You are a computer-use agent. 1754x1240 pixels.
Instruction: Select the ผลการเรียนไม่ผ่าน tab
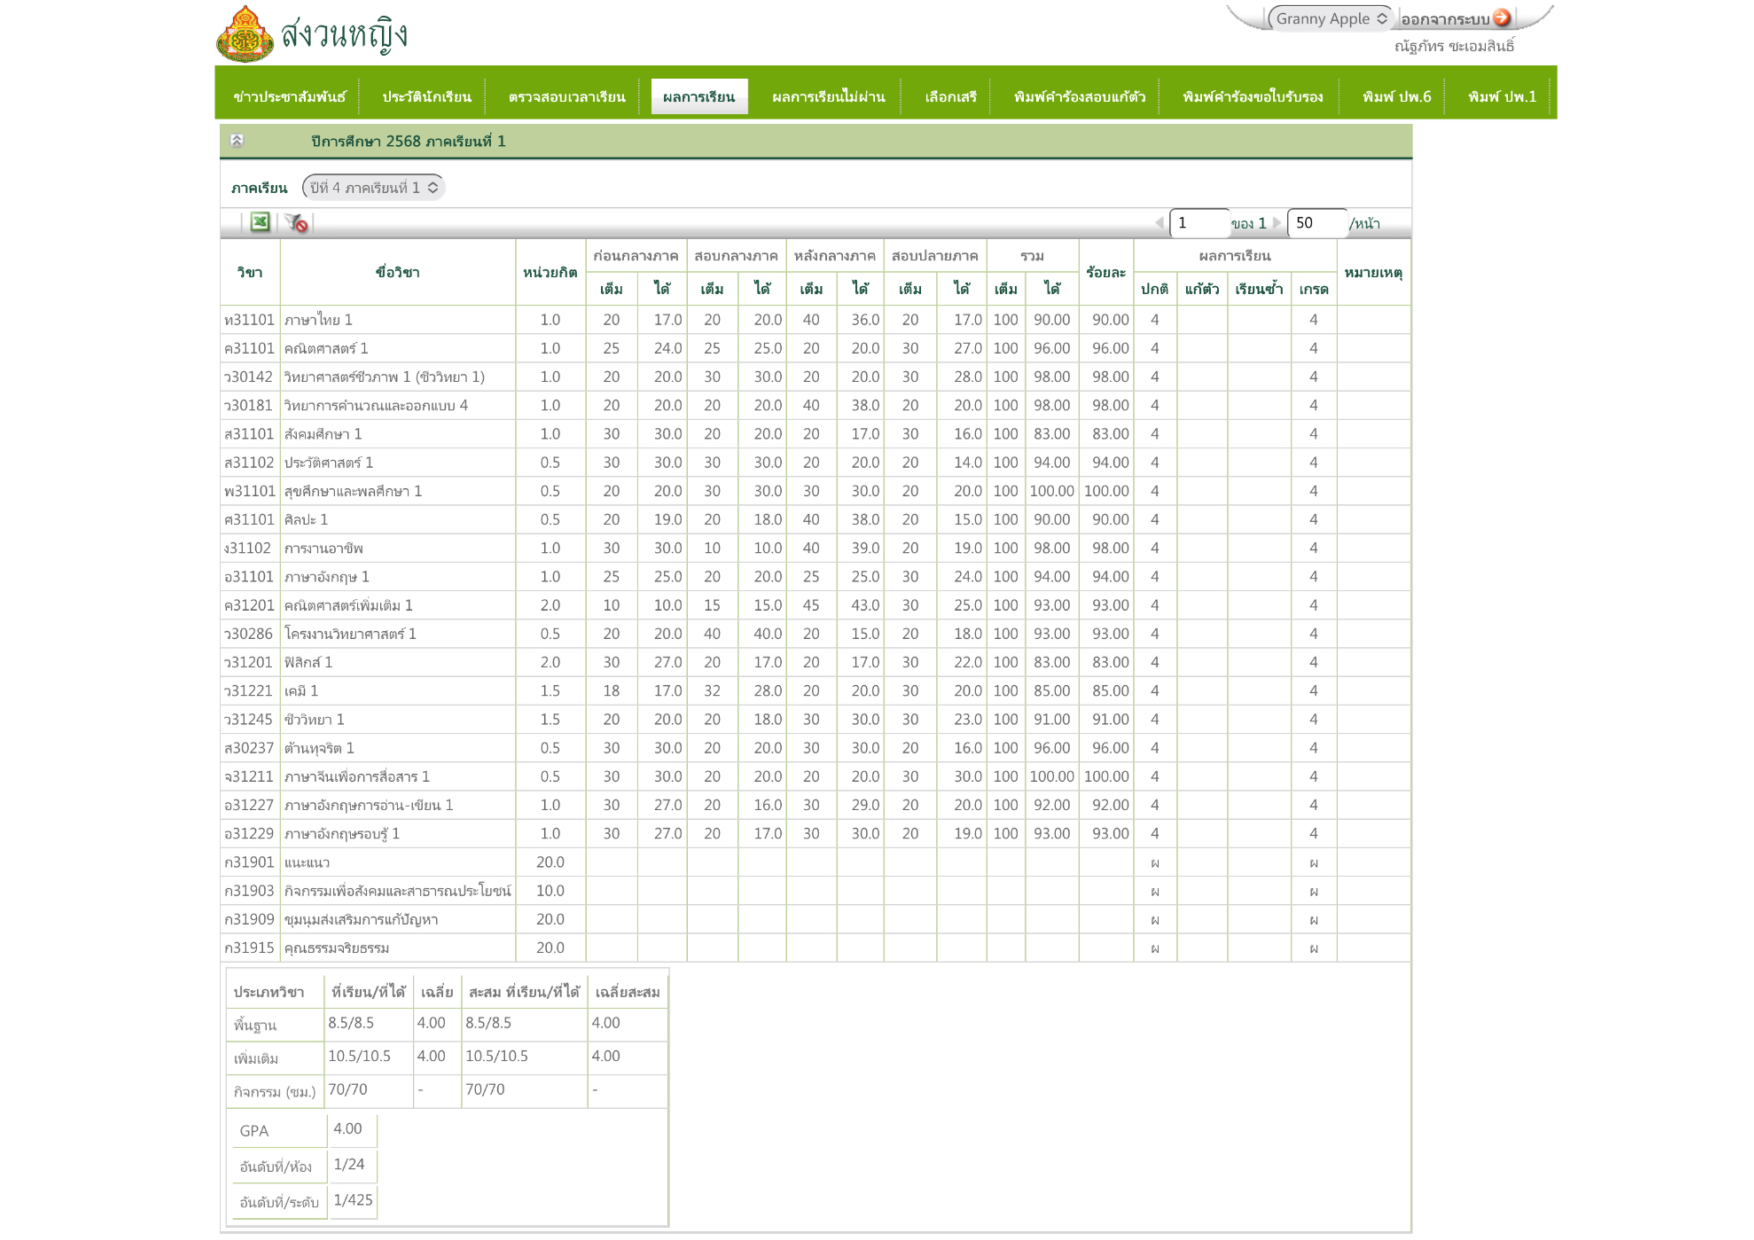828,97
